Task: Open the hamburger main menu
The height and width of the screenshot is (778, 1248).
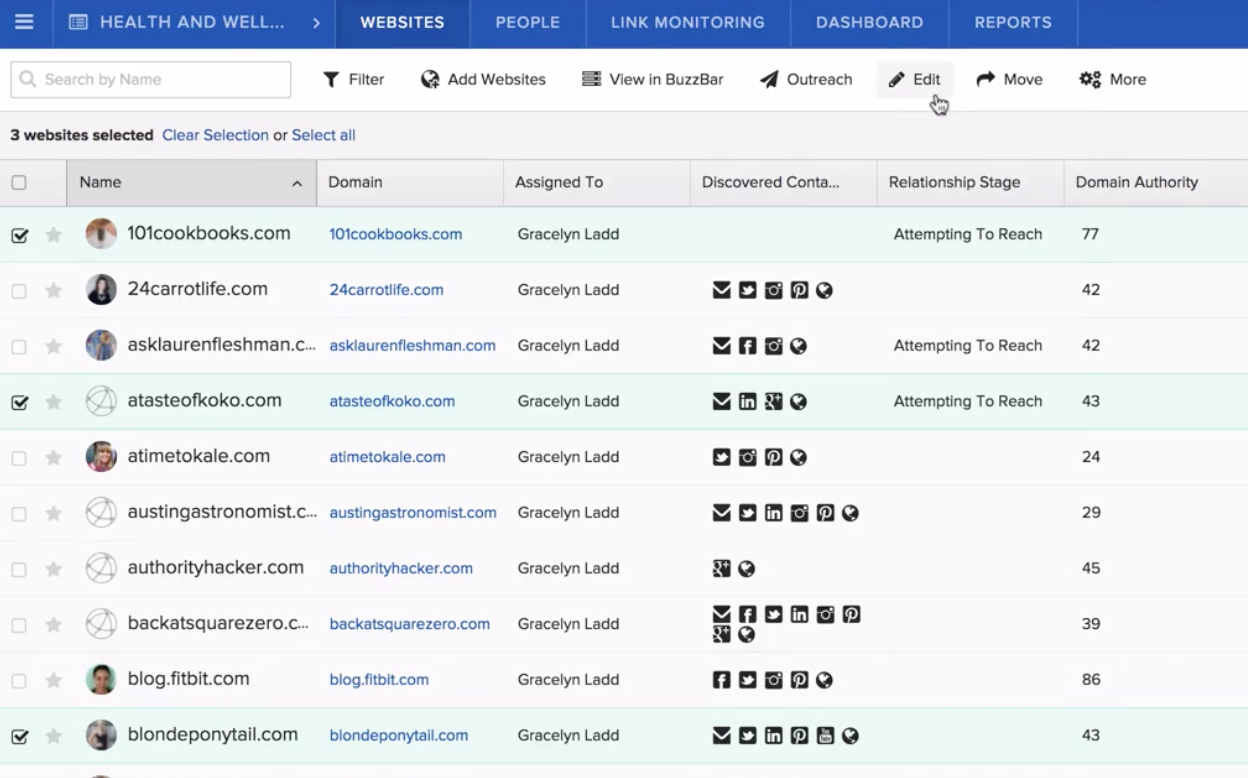Action: [x=24, y=22]
